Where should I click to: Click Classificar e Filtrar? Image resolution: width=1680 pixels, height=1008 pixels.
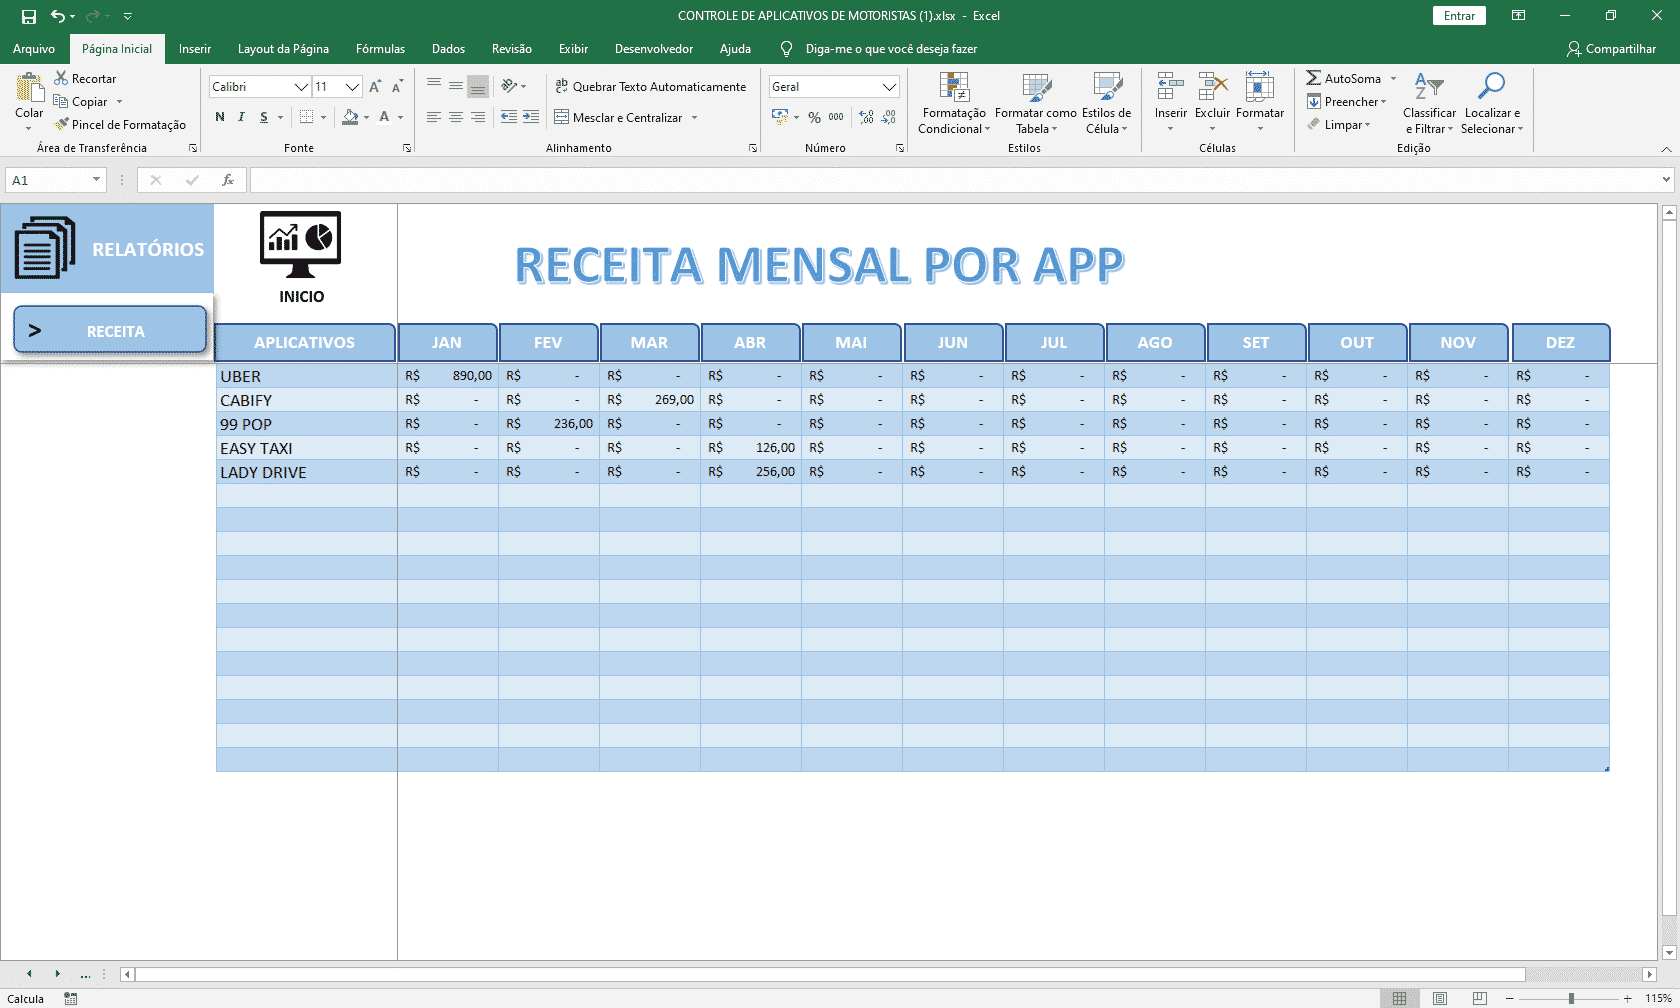click(1429, 103)
